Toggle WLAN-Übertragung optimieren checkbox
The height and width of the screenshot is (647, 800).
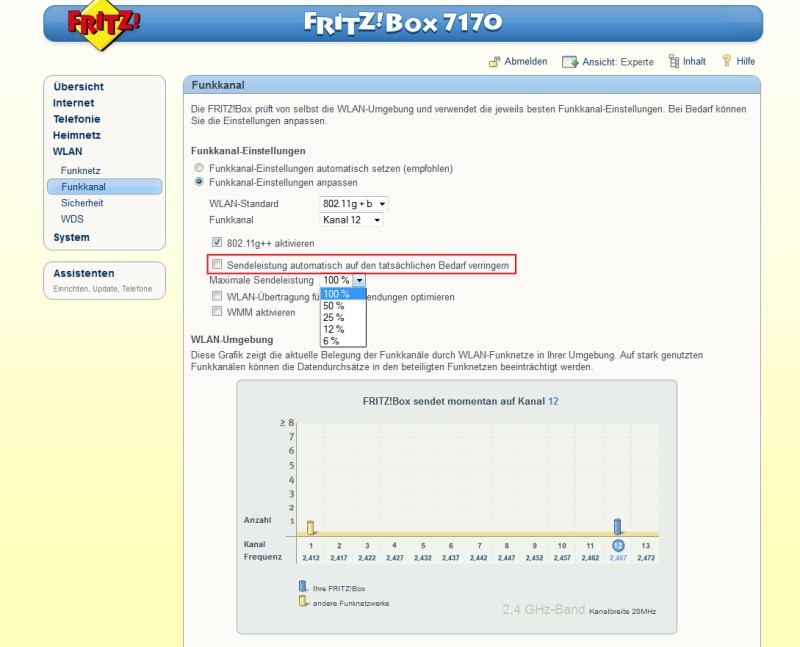coord(217,296)
